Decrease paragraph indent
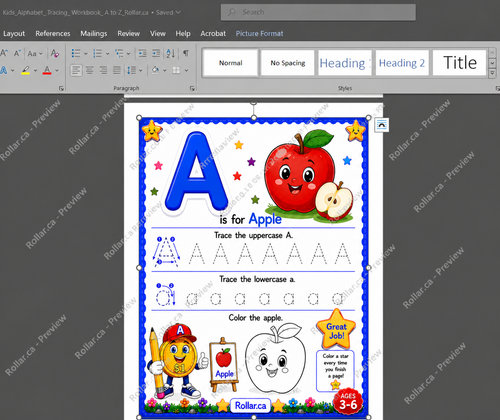 point(143,53)
